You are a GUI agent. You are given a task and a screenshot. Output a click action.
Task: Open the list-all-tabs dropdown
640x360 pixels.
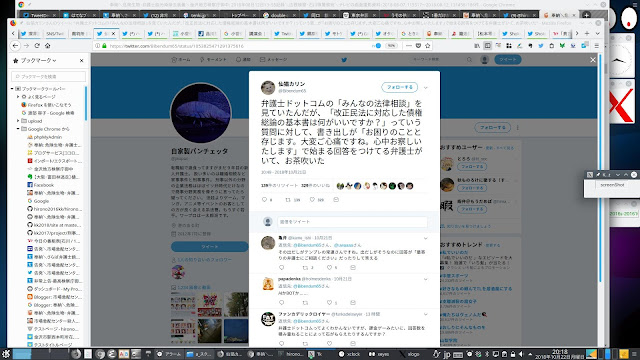[x=598, y=33]
